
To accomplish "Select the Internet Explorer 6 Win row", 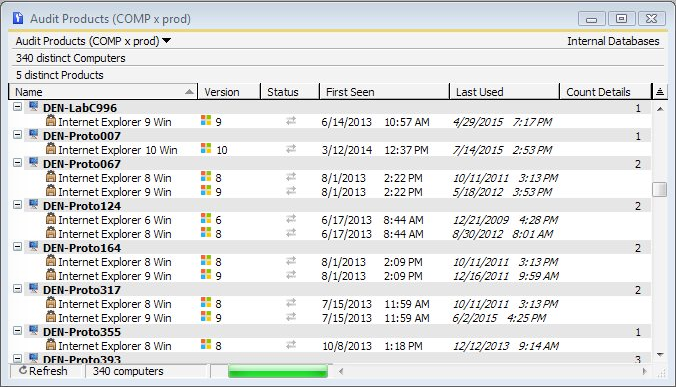I will [330, 220].
